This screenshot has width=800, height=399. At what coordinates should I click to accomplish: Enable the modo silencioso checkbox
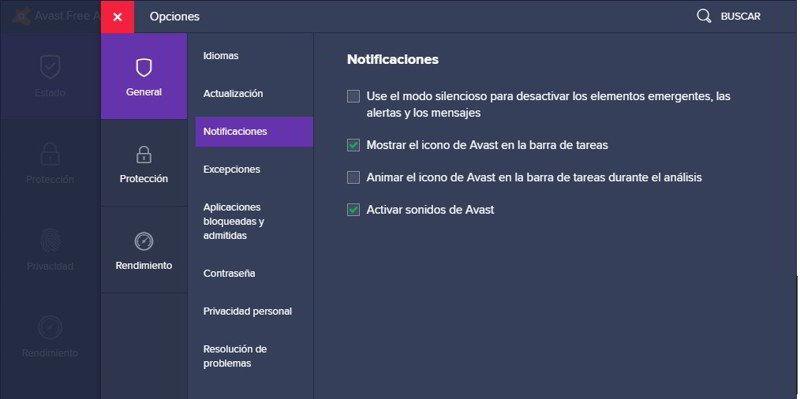353,96
